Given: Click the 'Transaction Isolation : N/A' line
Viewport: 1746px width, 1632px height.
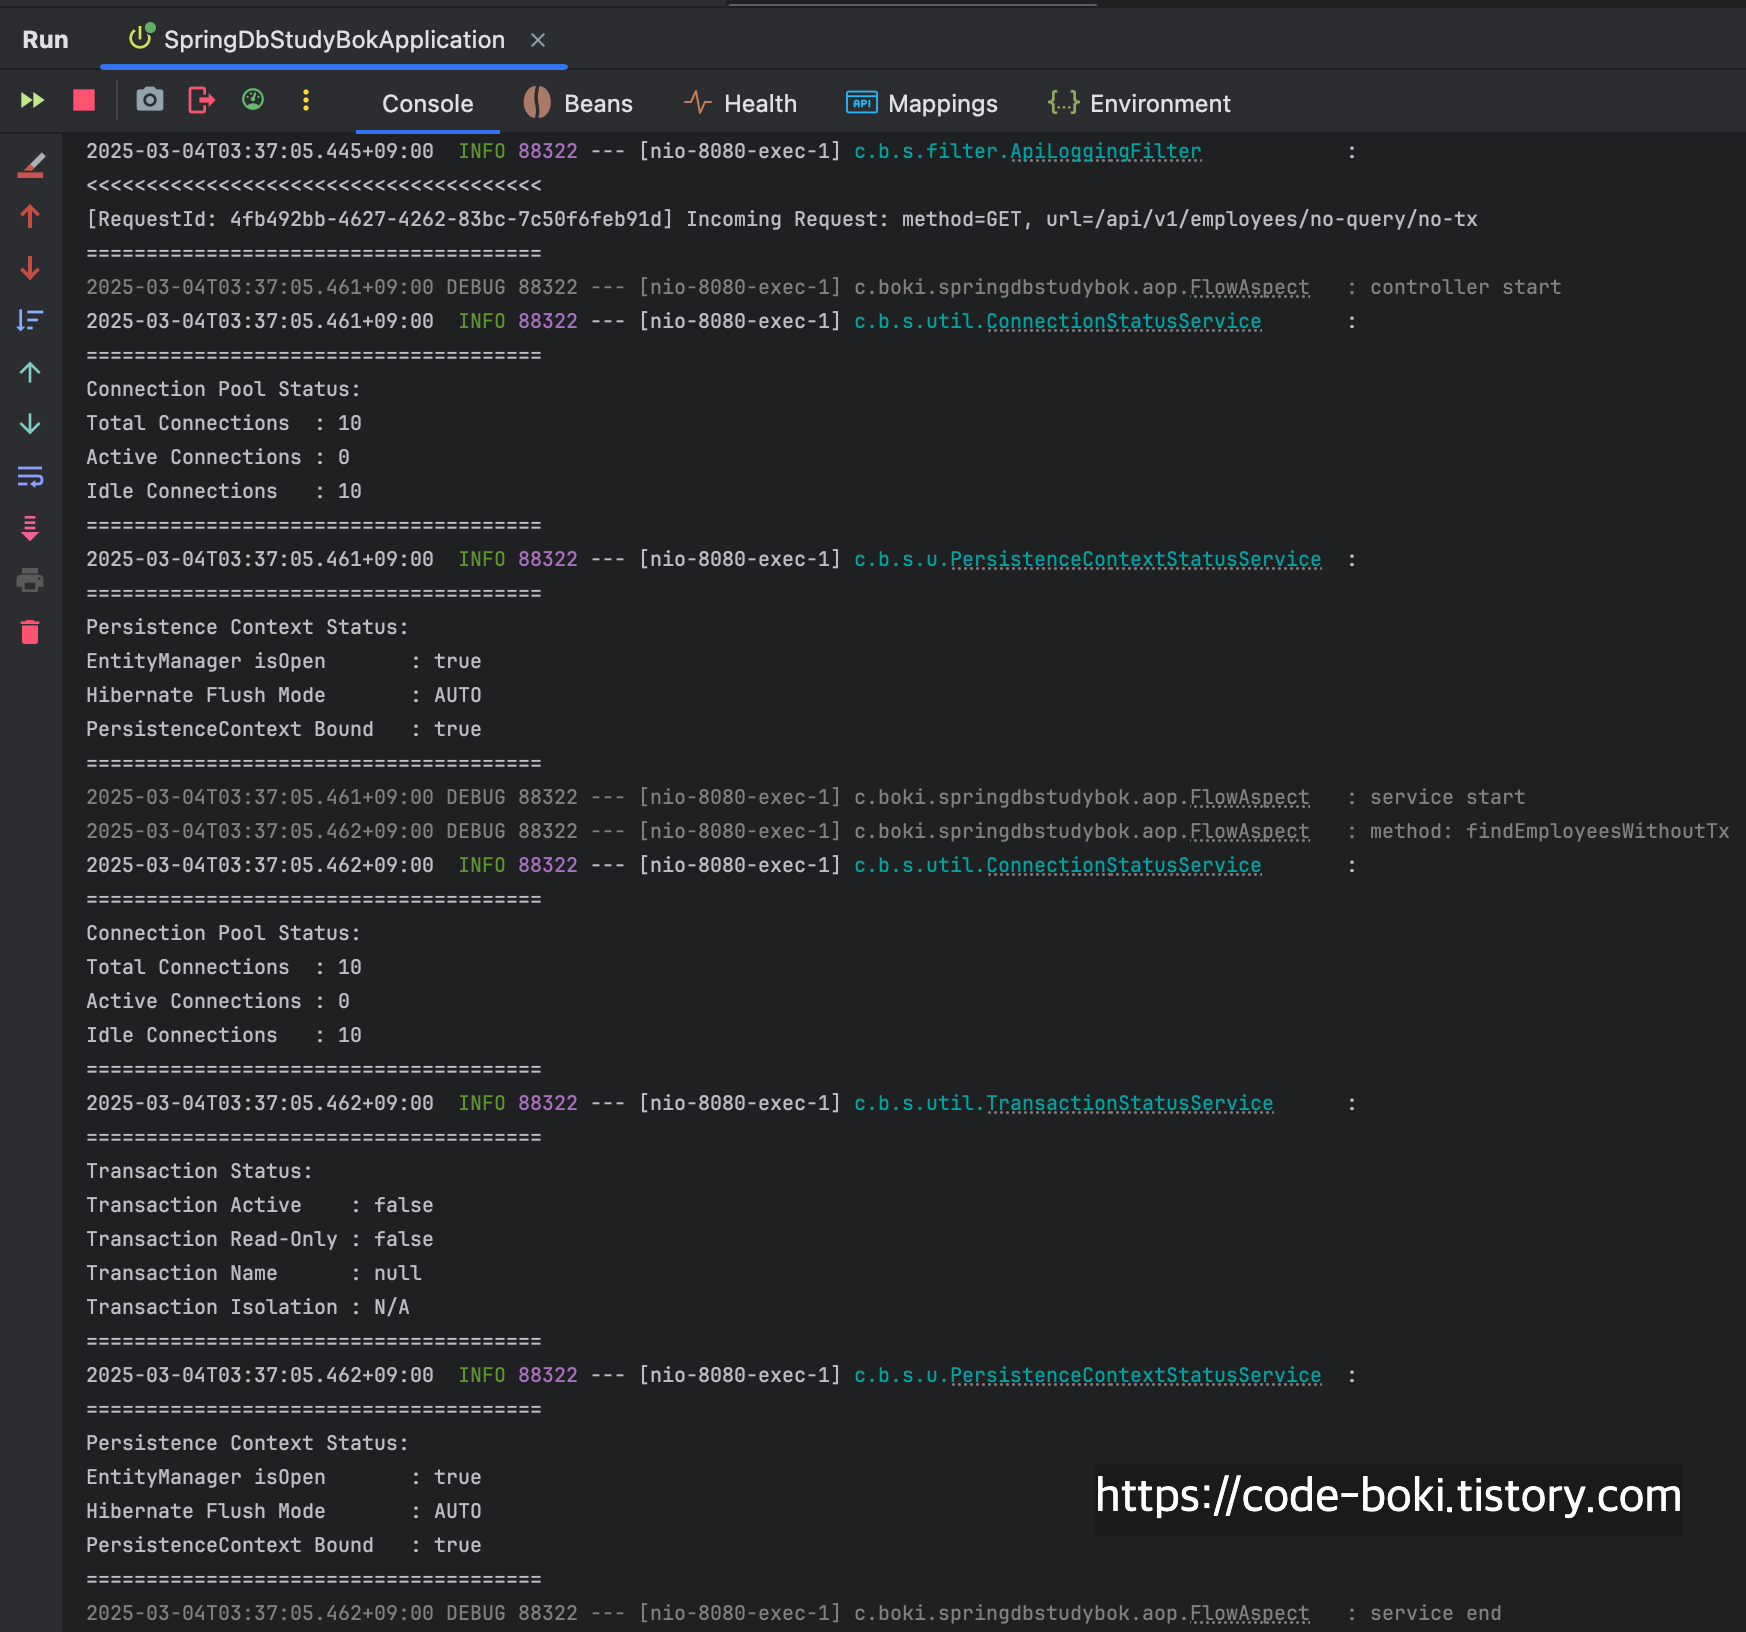Looking at the screenshot, I should click(248, 1307).
